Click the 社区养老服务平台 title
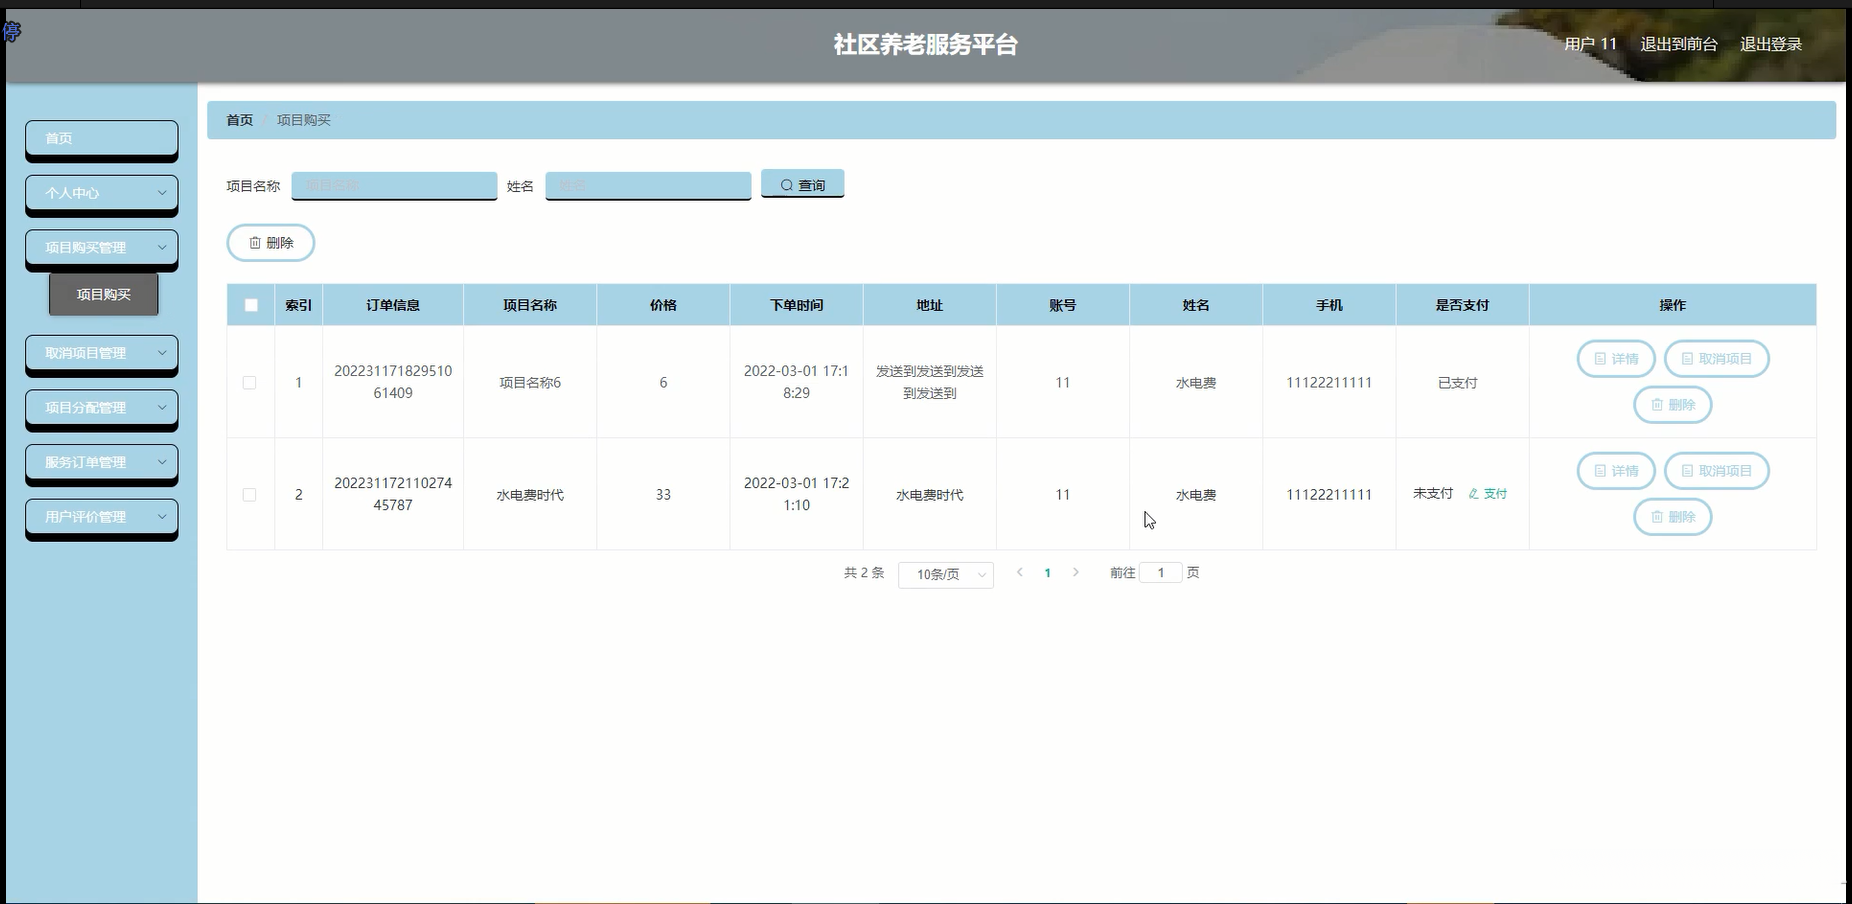This screenshot has width=1852, height=904. [926, 44]
